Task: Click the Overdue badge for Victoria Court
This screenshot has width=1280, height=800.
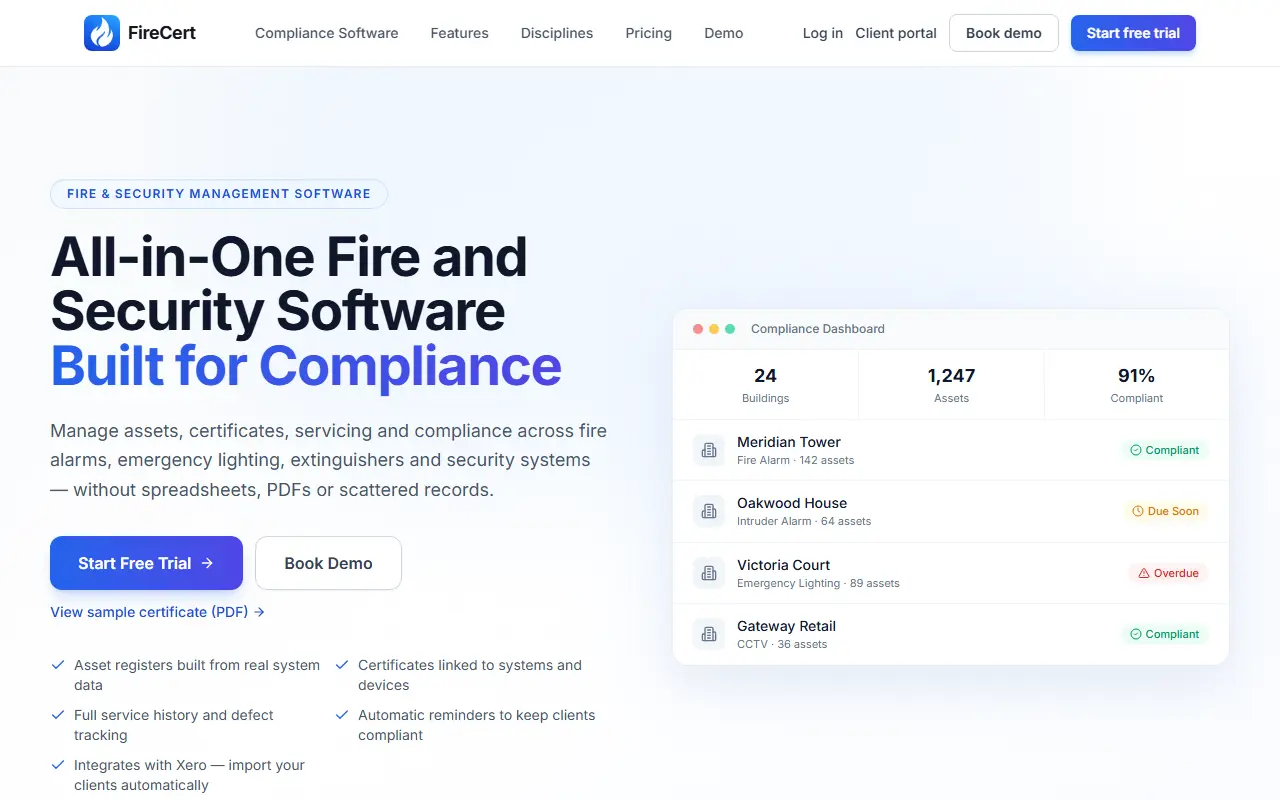Action: click(1169, 573)
